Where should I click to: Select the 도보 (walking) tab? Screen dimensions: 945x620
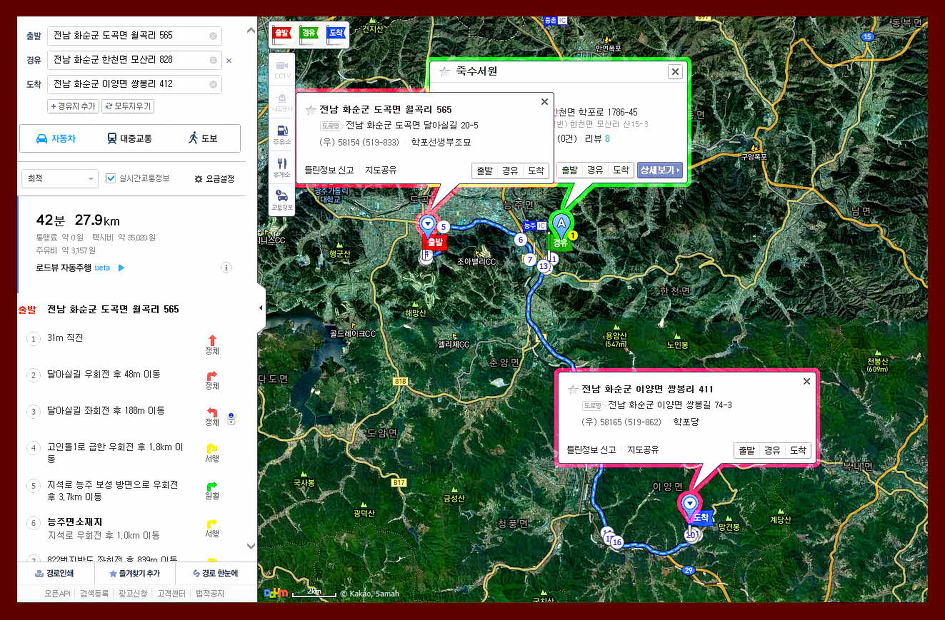tap(202, 139)
